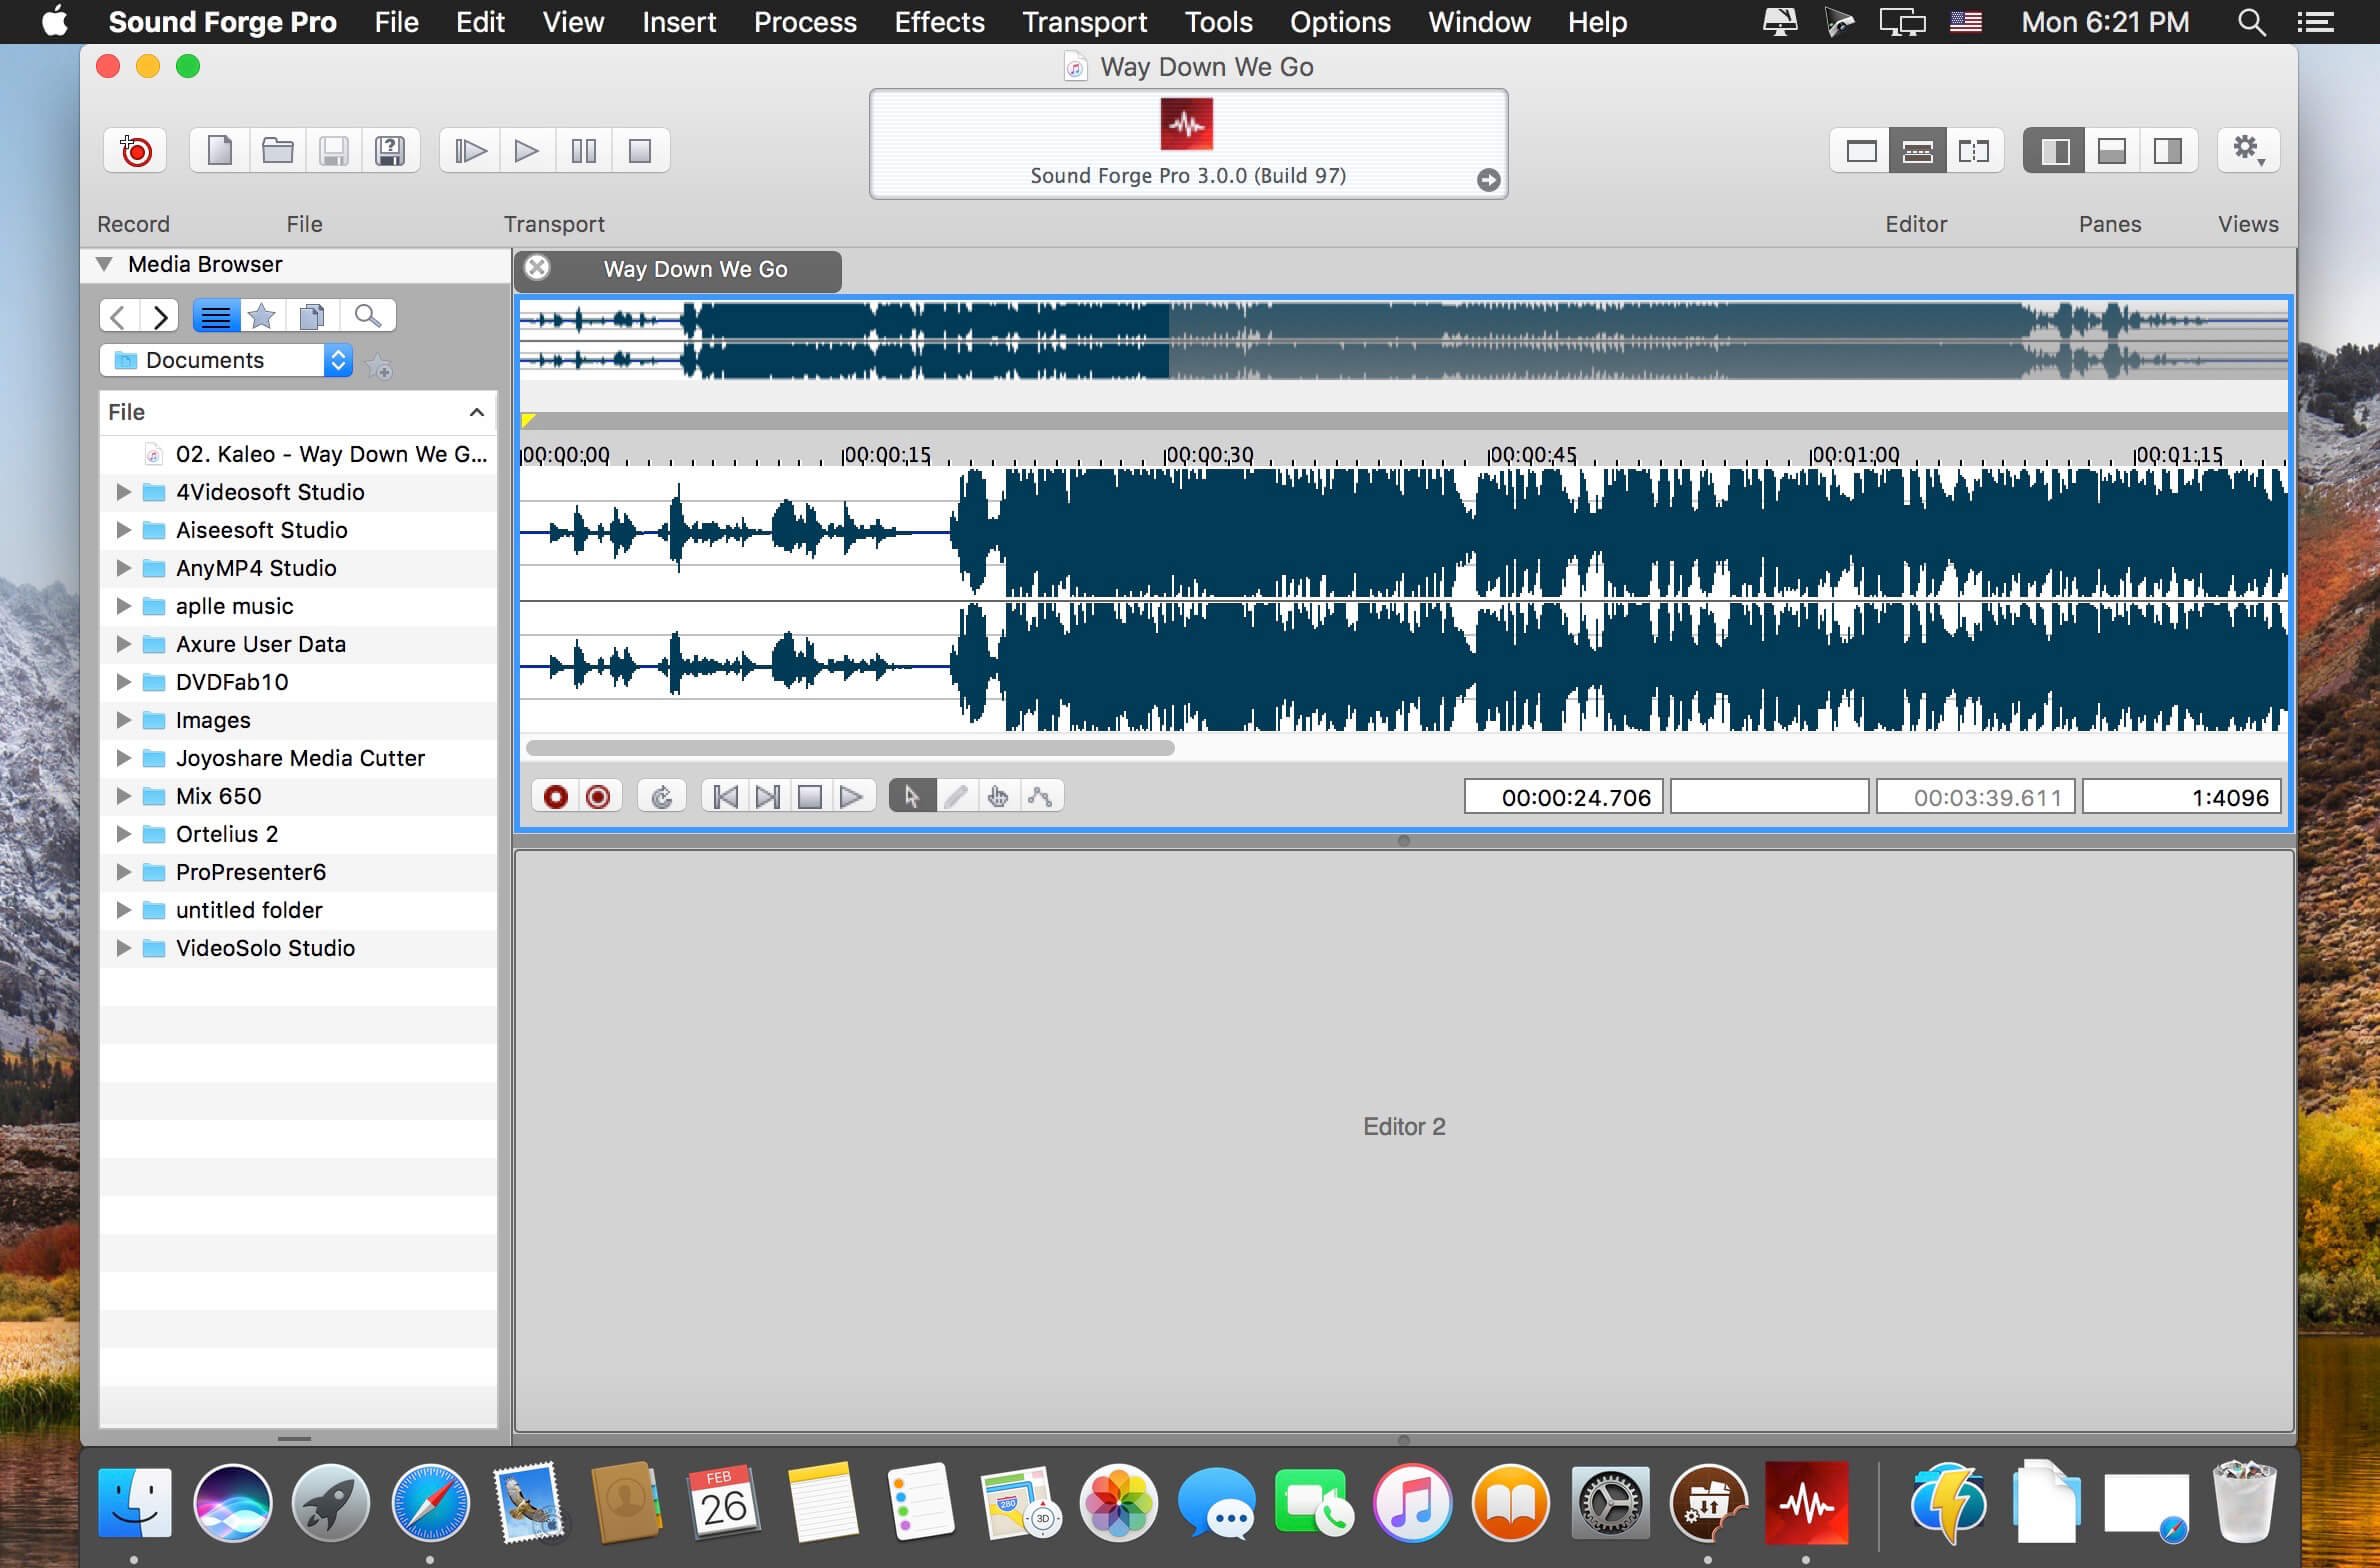This screenshot has height=1568, width=2380.
Task: Click the cursor position time field
Action: point(1564,797)
